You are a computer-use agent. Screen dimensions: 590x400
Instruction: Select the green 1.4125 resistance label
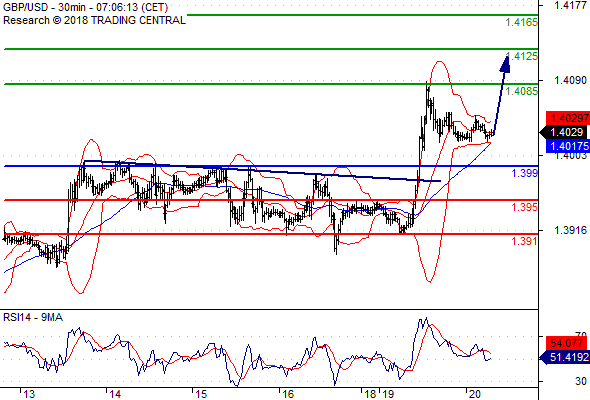click(521, 56)
